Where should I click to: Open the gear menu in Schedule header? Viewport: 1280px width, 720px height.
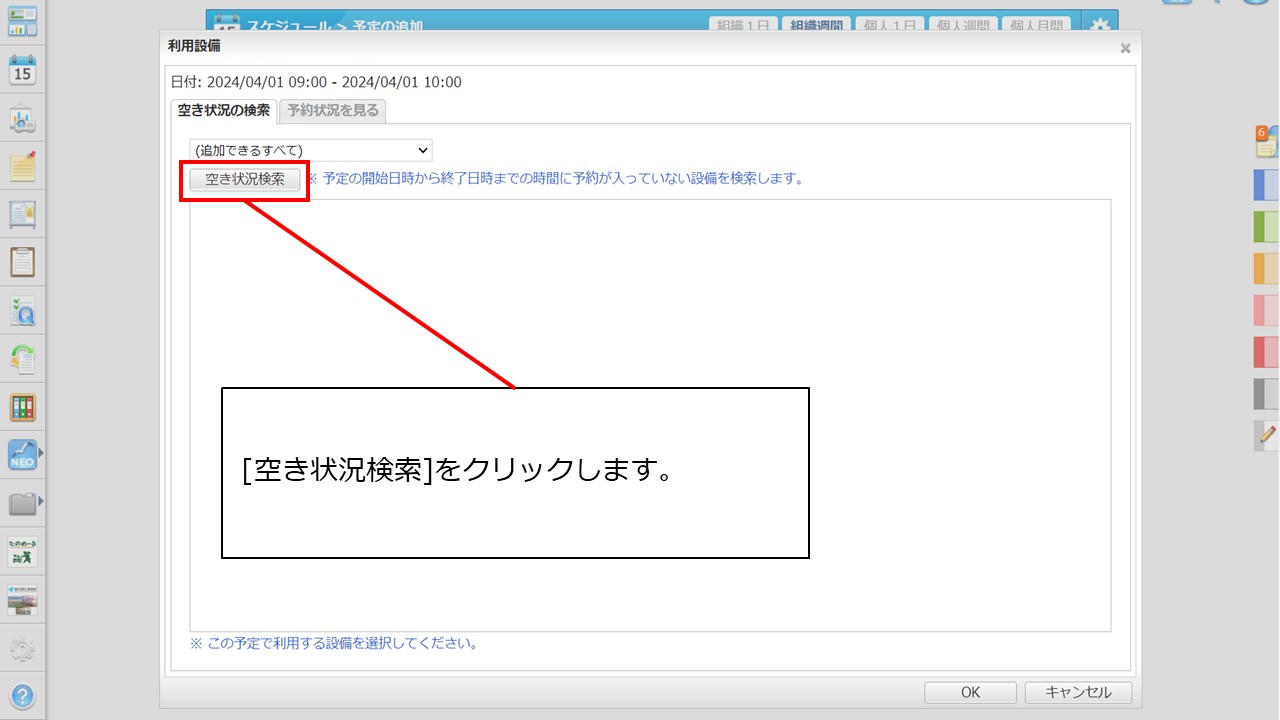tap(1100, 26)
